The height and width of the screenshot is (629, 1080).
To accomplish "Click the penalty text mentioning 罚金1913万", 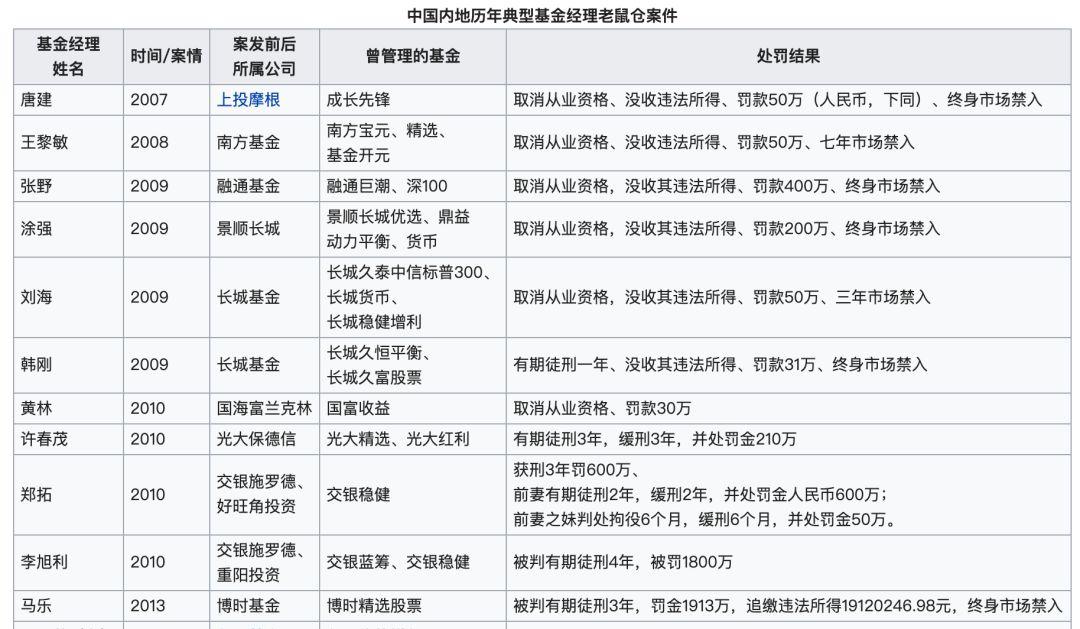I will [x=788, y=606].
